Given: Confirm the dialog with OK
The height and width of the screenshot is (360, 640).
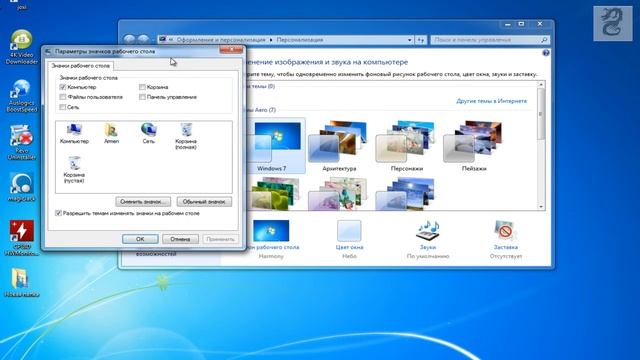Looking at the screenshot, I should [140, 239].
